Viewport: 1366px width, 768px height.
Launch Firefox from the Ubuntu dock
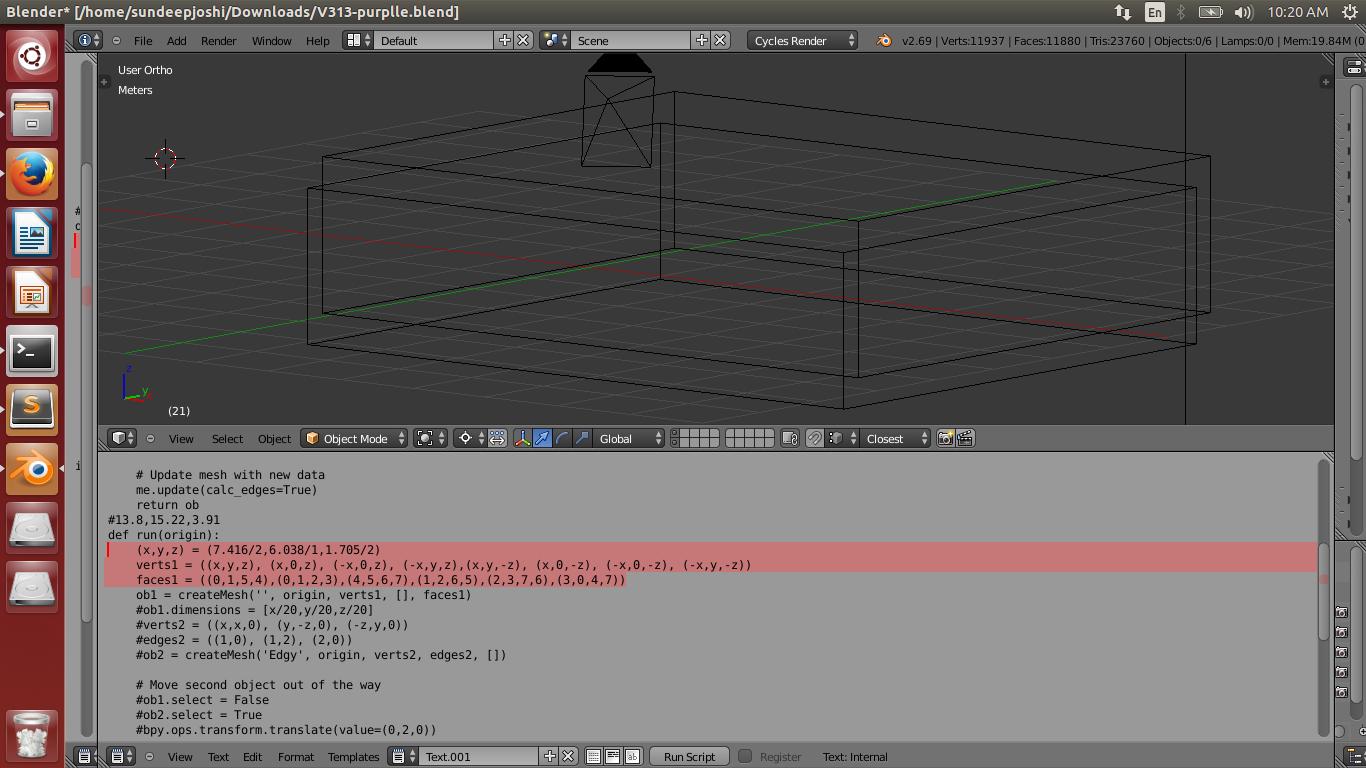[31, 173]
